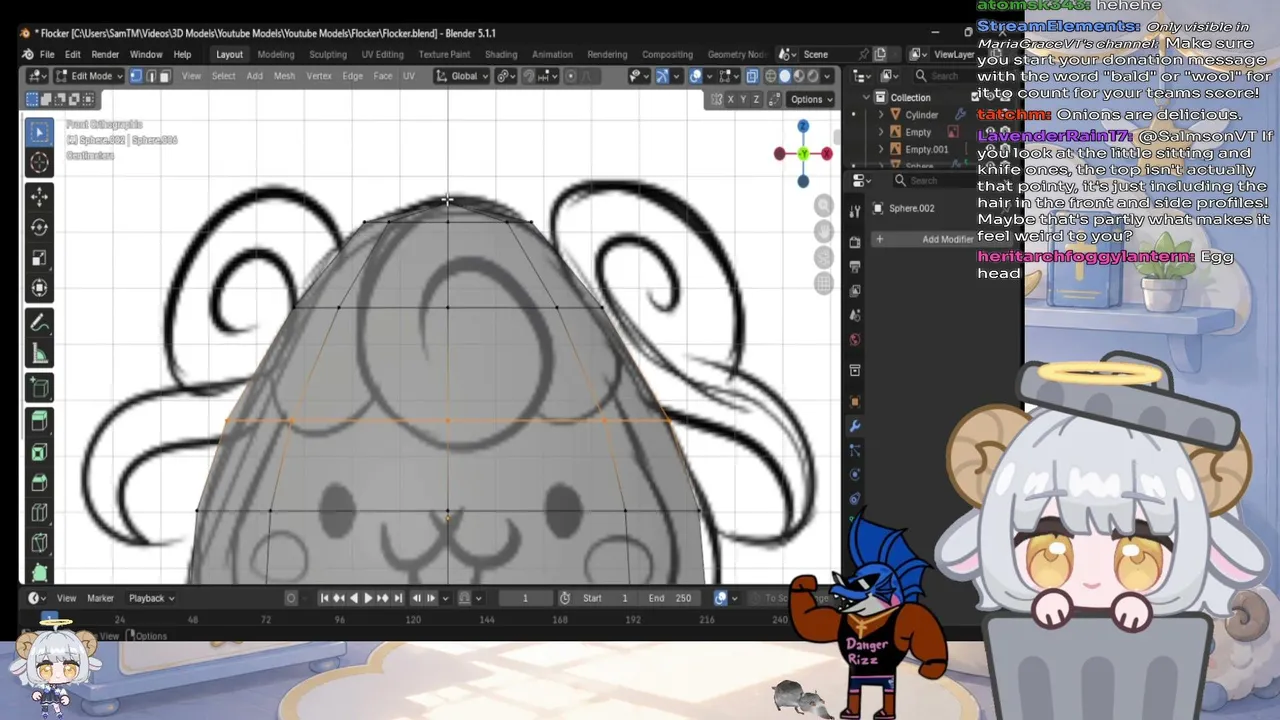
Task: Switch to face select mode
Action: (164, 76)
